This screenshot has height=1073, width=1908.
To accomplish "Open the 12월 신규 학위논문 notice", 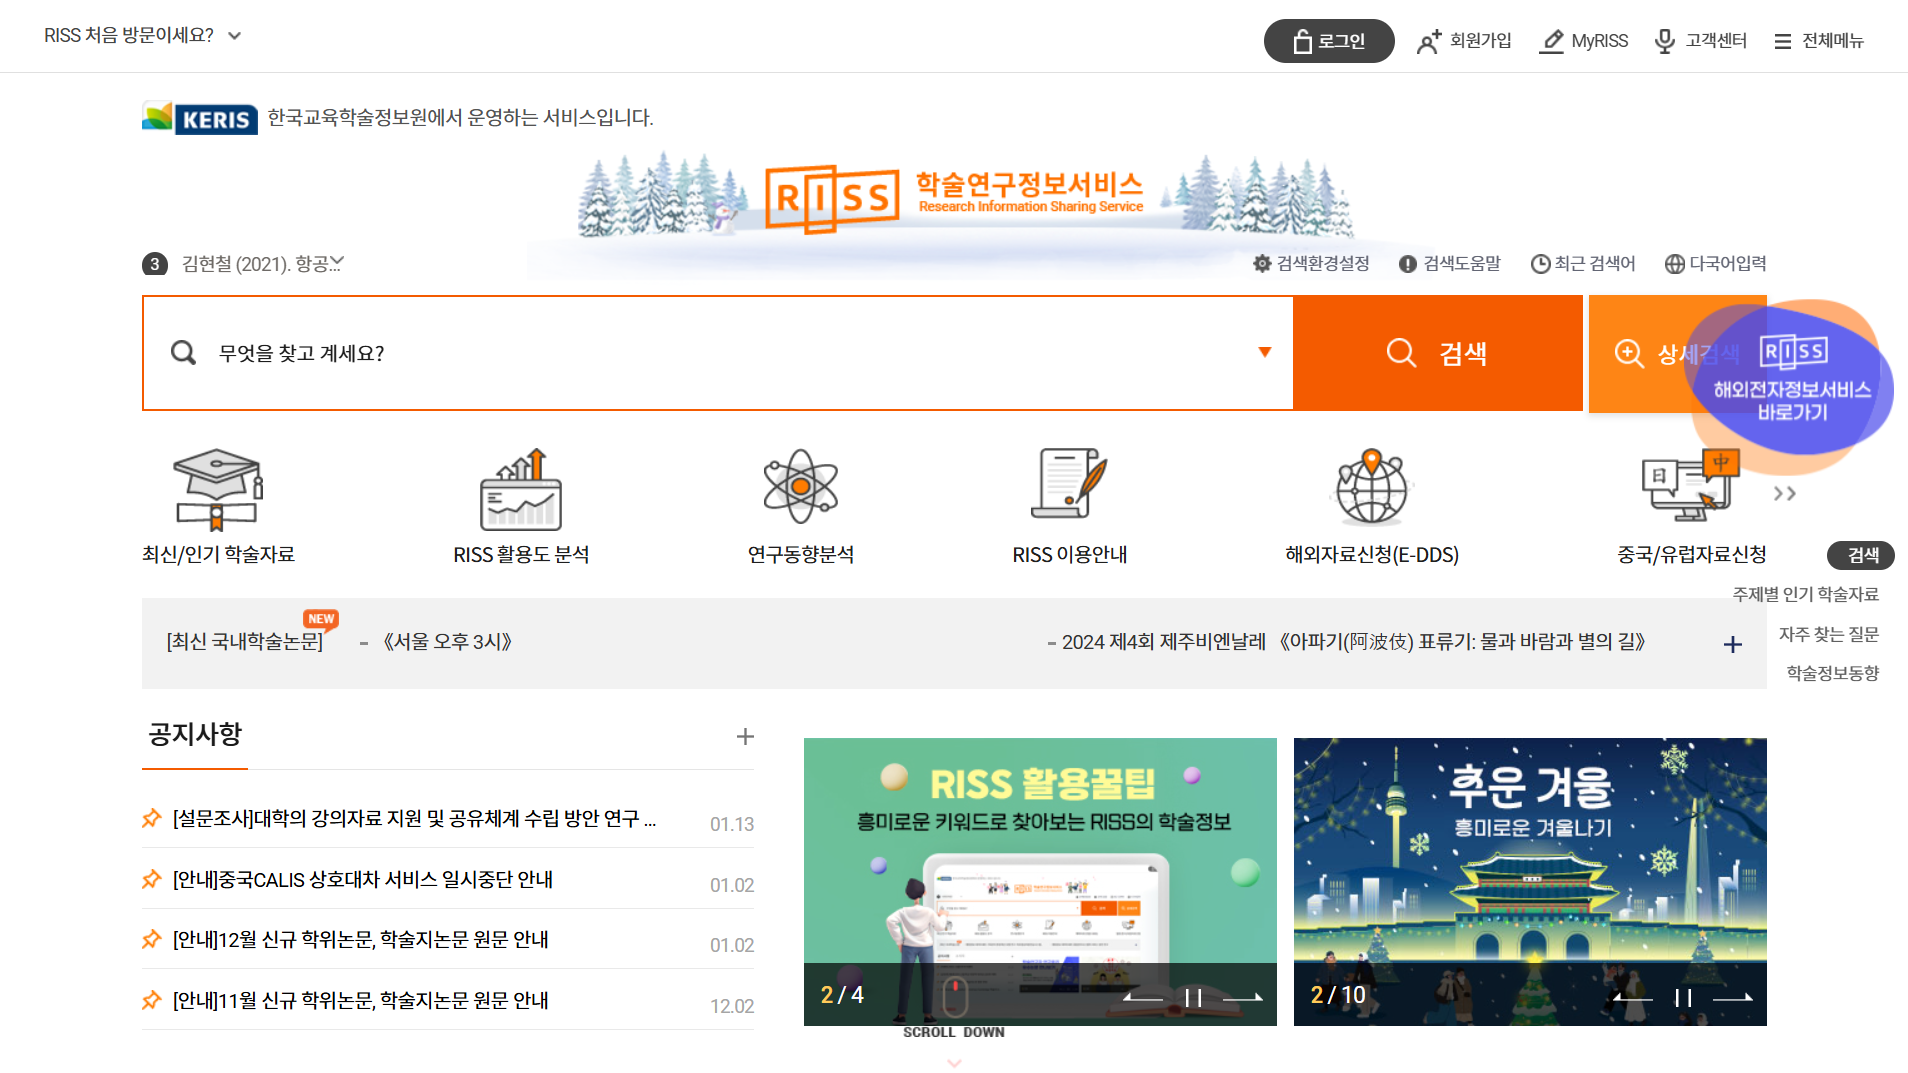I will pyautogui.click(x=360, y=940).
